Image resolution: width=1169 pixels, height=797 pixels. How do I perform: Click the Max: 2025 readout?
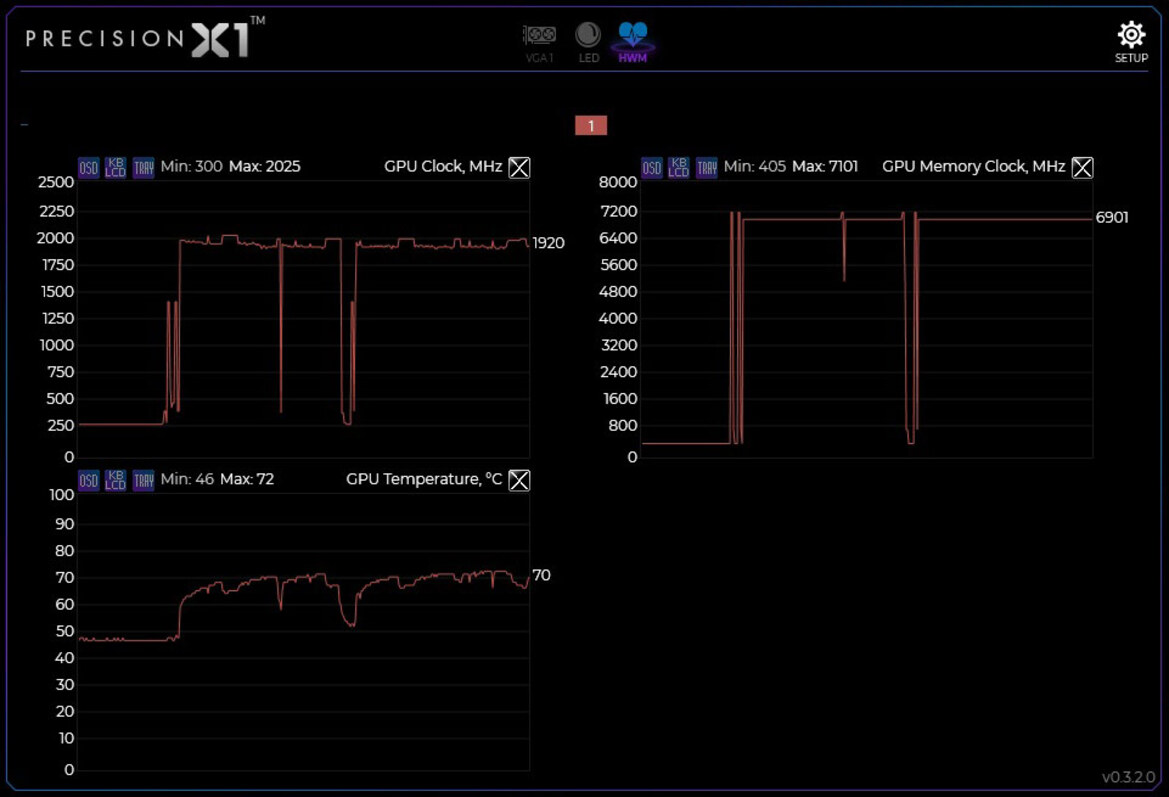tap(265, 166)
